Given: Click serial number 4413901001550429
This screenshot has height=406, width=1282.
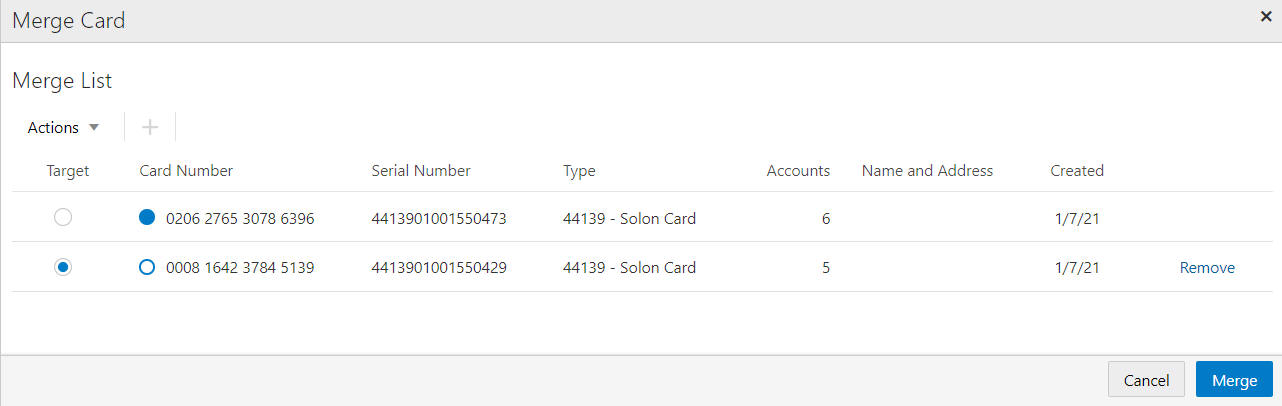Looking at the screenshot, I should click(439, 267).
